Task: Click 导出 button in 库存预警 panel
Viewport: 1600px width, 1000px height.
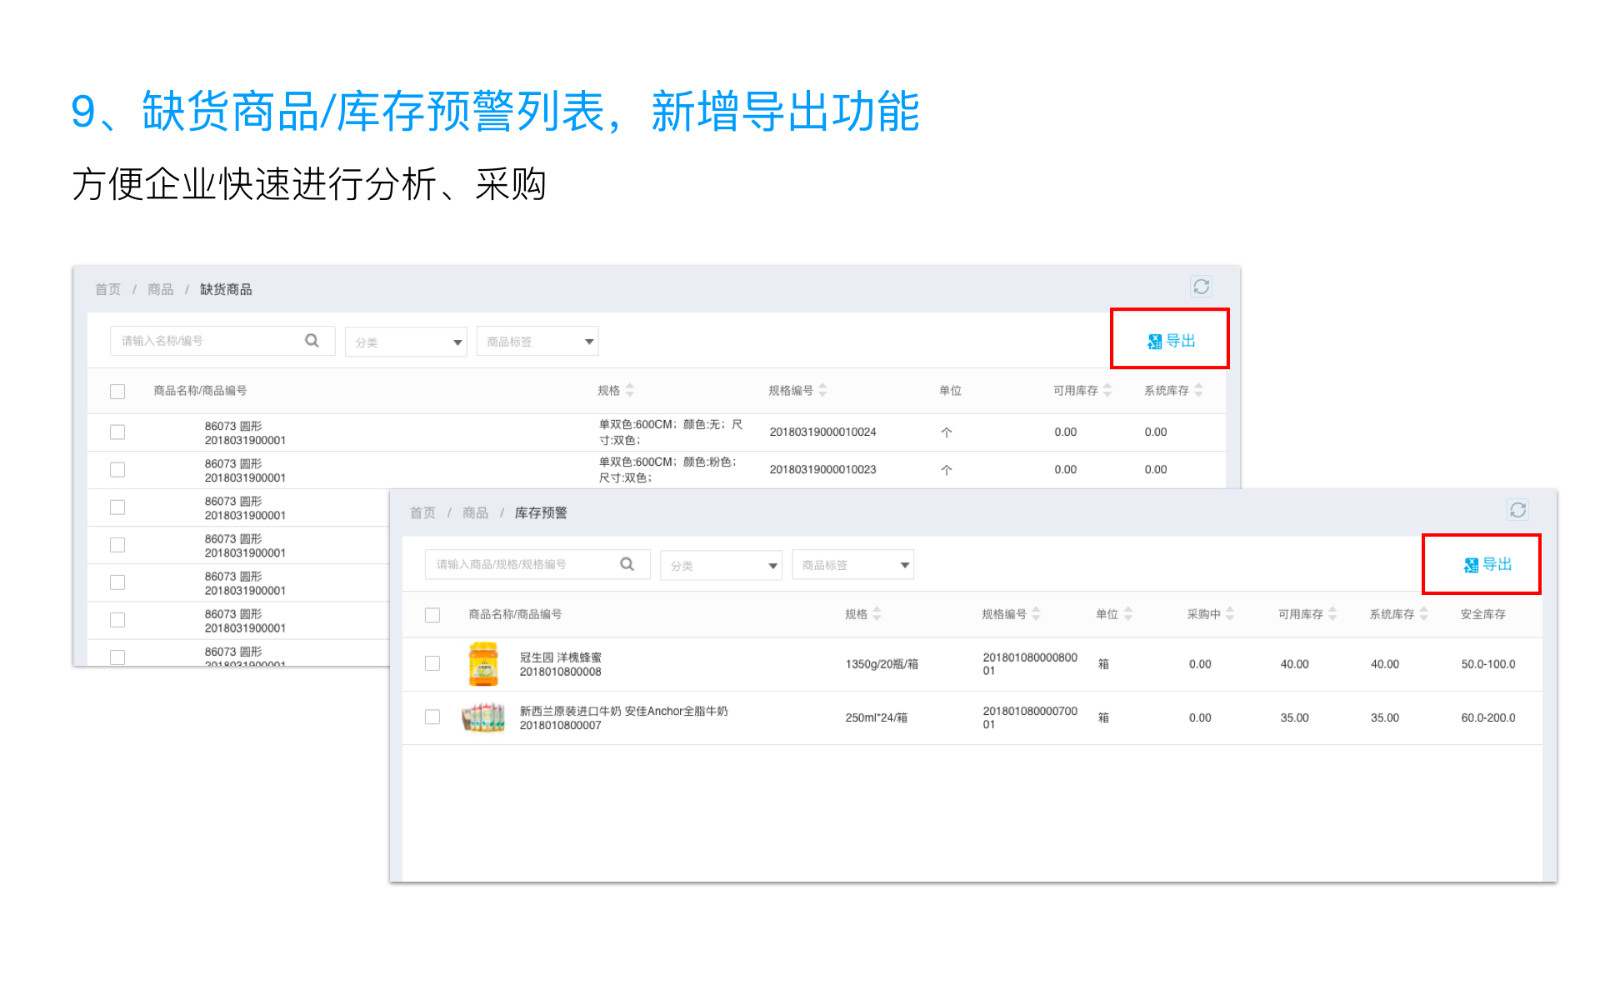Action: 1487,565
